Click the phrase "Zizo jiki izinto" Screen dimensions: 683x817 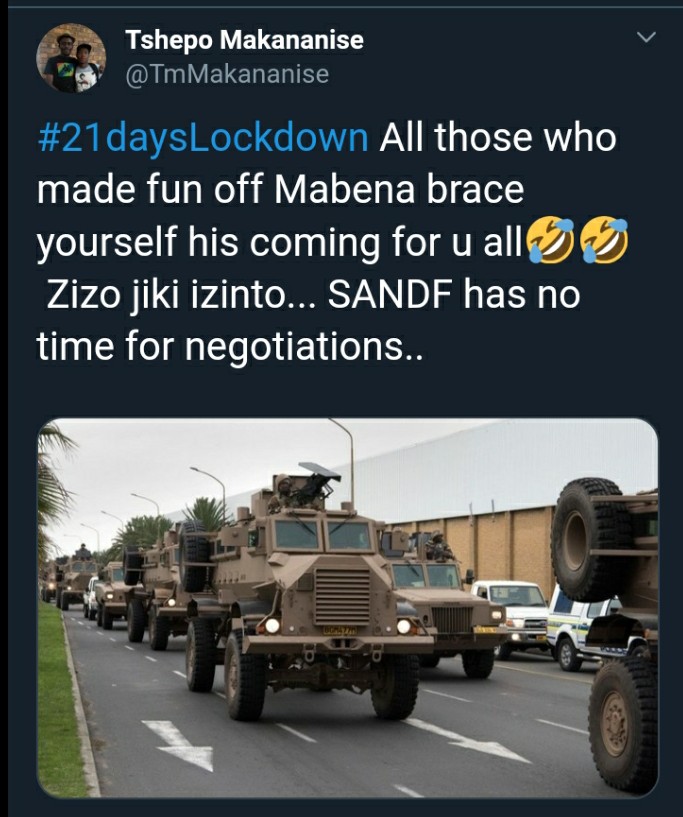tap(170, 295)
